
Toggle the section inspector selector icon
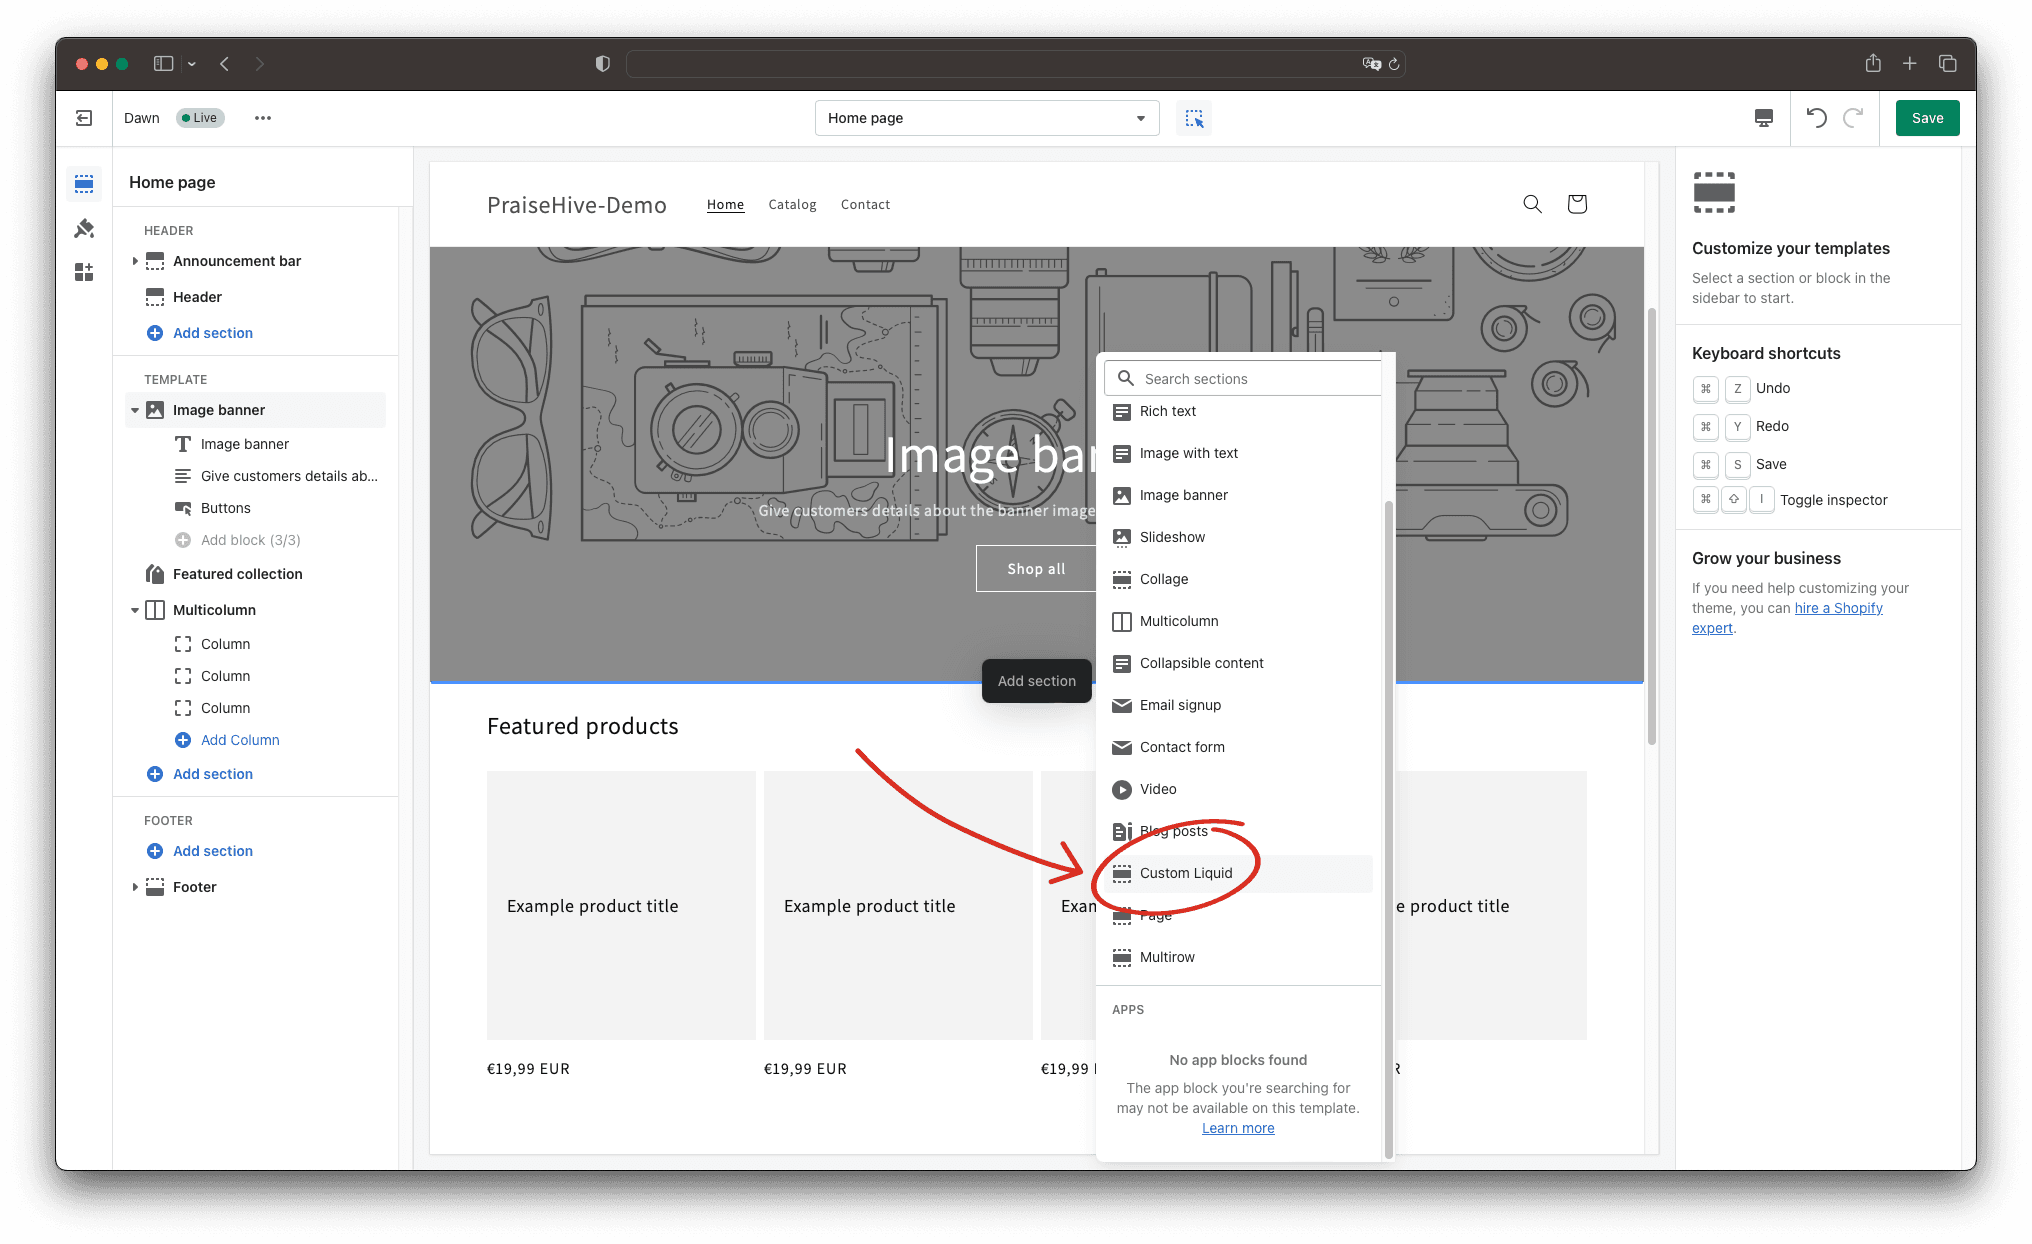[x=1194, y=118]
